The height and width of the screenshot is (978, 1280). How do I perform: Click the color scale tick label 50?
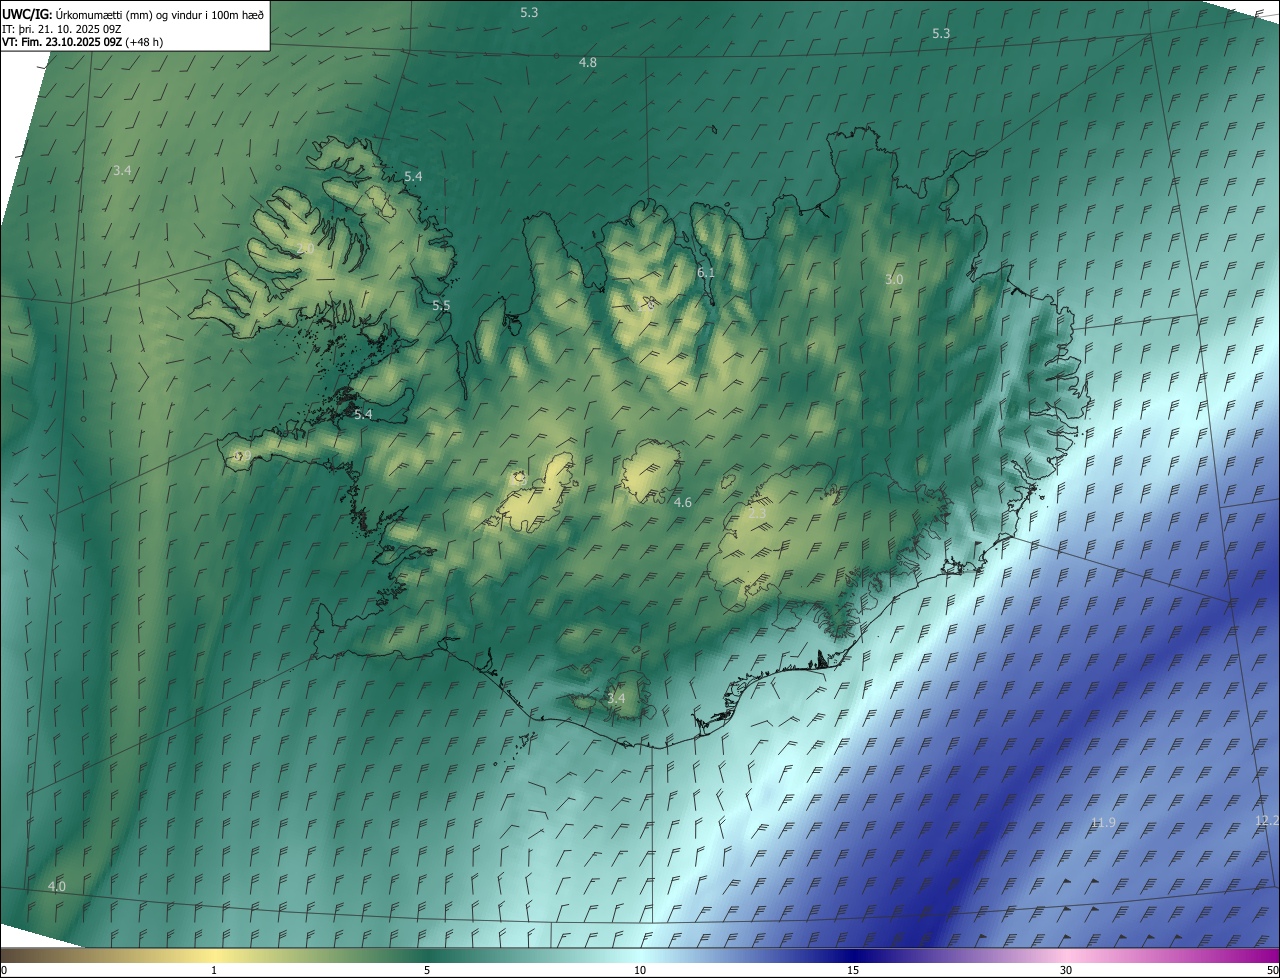(x=1272, y=970)
